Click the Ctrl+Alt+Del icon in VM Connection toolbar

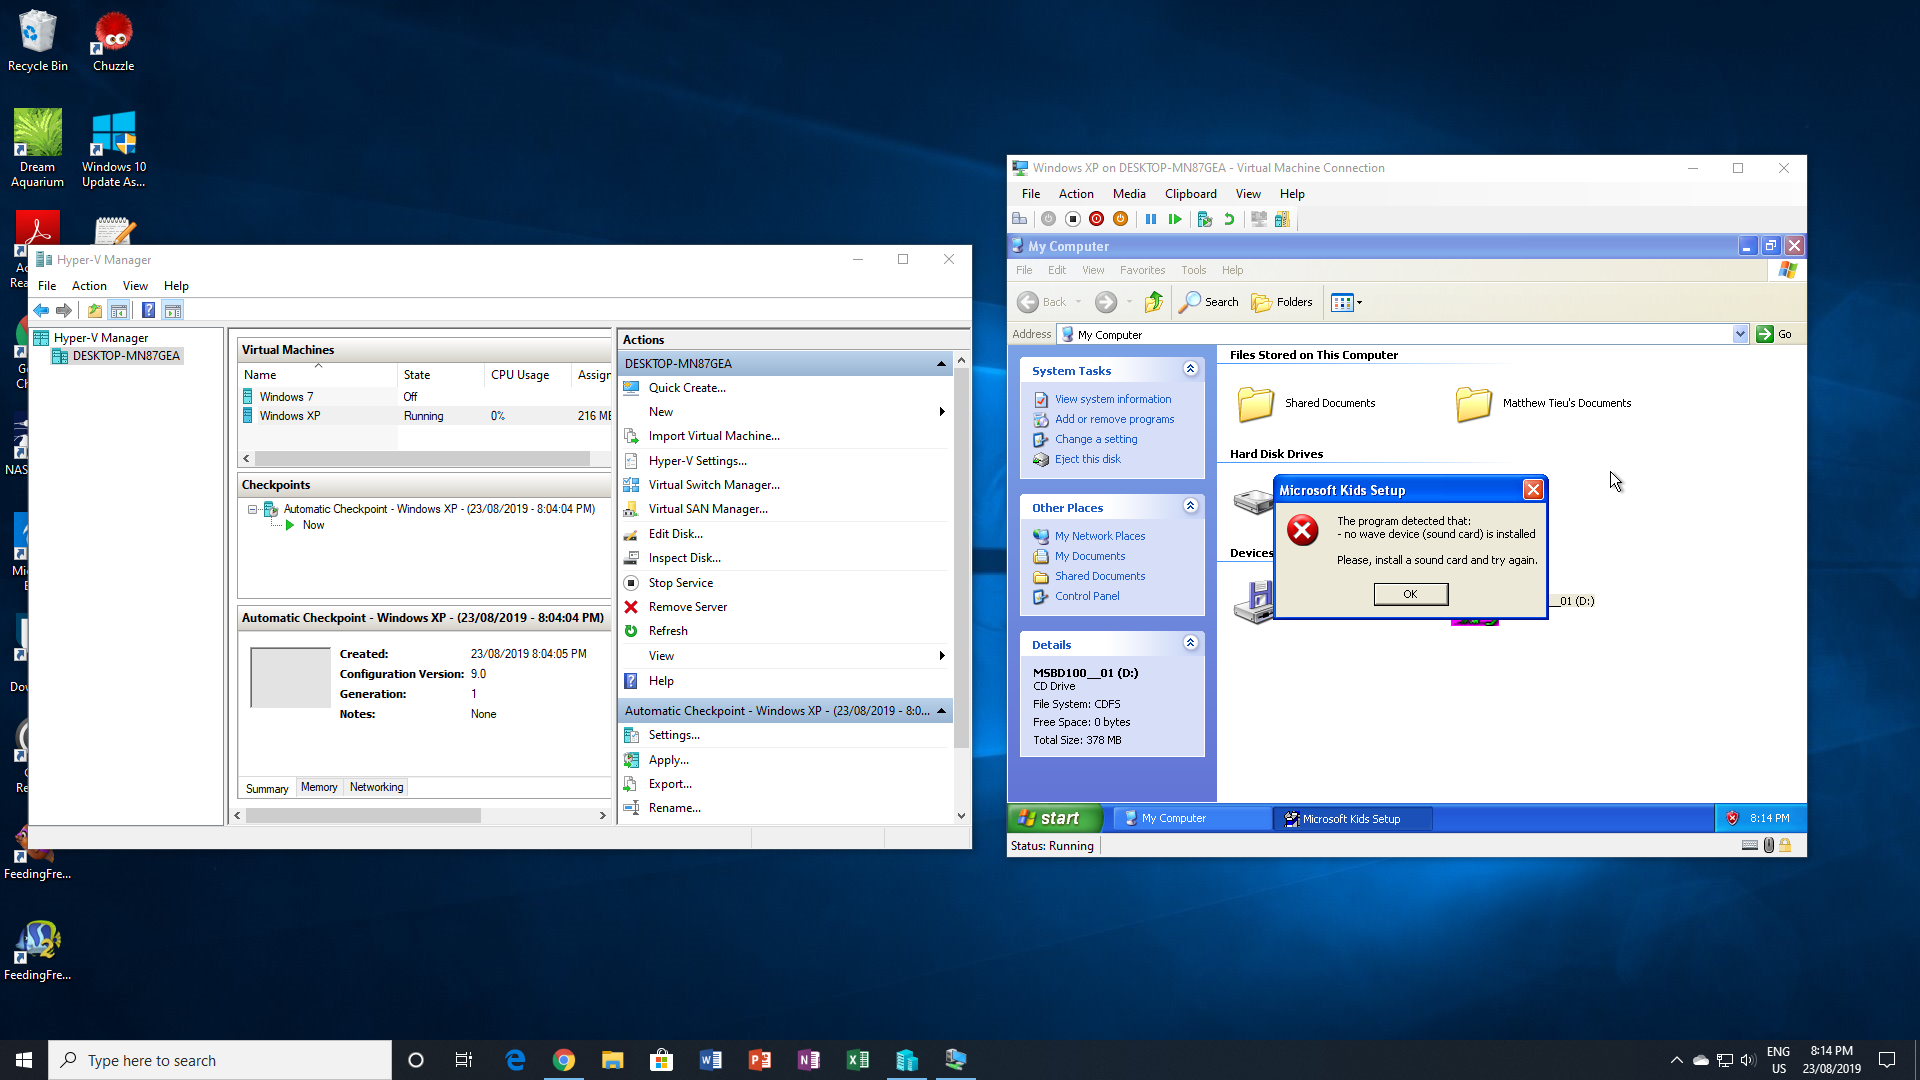(1019, 219)
